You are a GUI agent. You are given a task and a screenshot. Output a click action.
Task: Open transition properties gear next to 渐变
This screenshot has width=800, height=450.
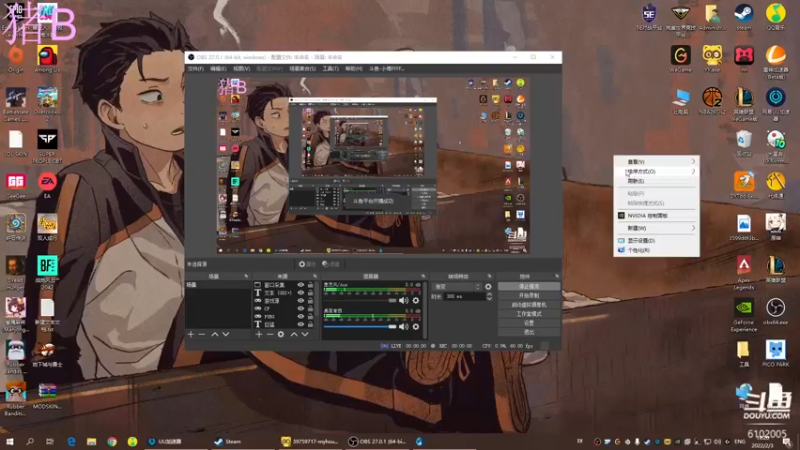tap(488, 287)
